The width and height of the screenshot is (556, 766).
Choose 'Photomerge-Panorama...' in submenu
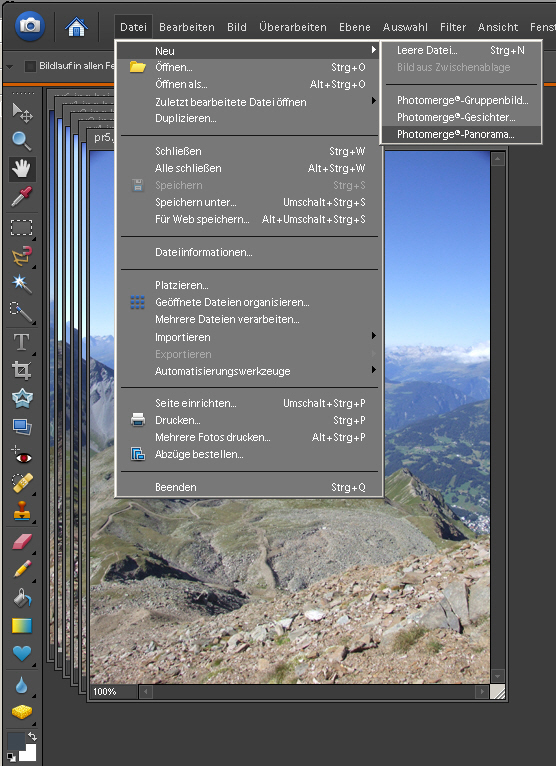461,134
